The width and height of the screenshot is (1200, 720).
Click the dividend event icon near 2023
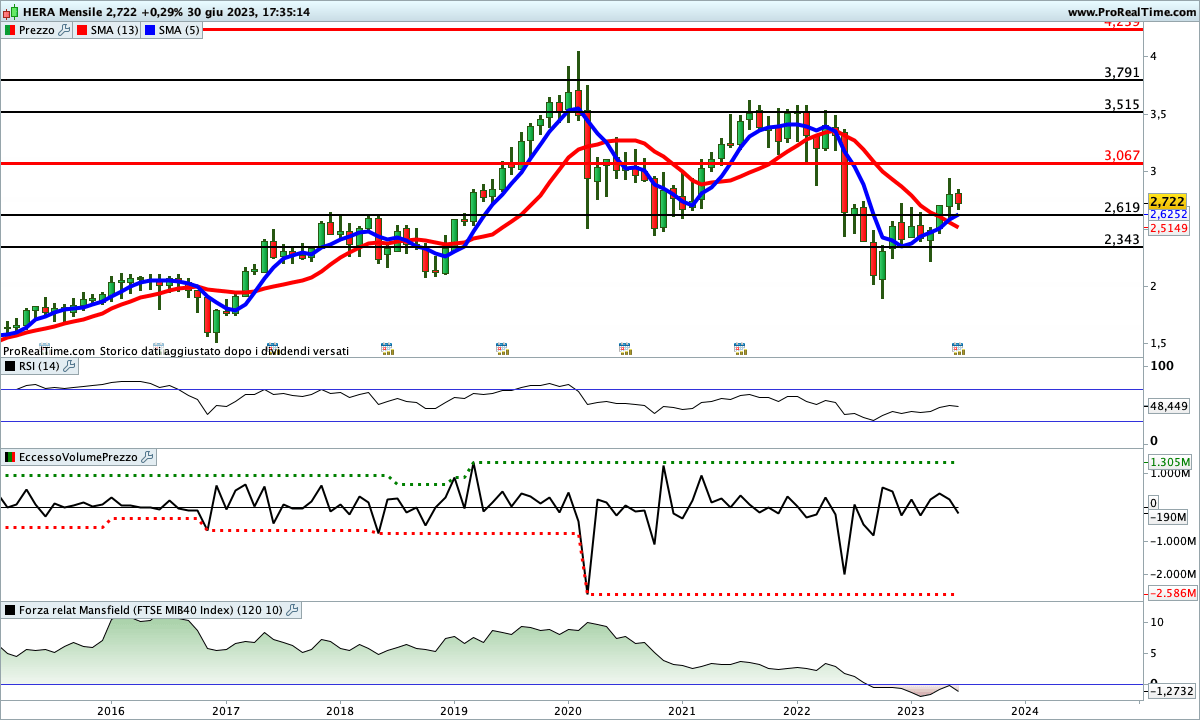[x=958, y=349]
